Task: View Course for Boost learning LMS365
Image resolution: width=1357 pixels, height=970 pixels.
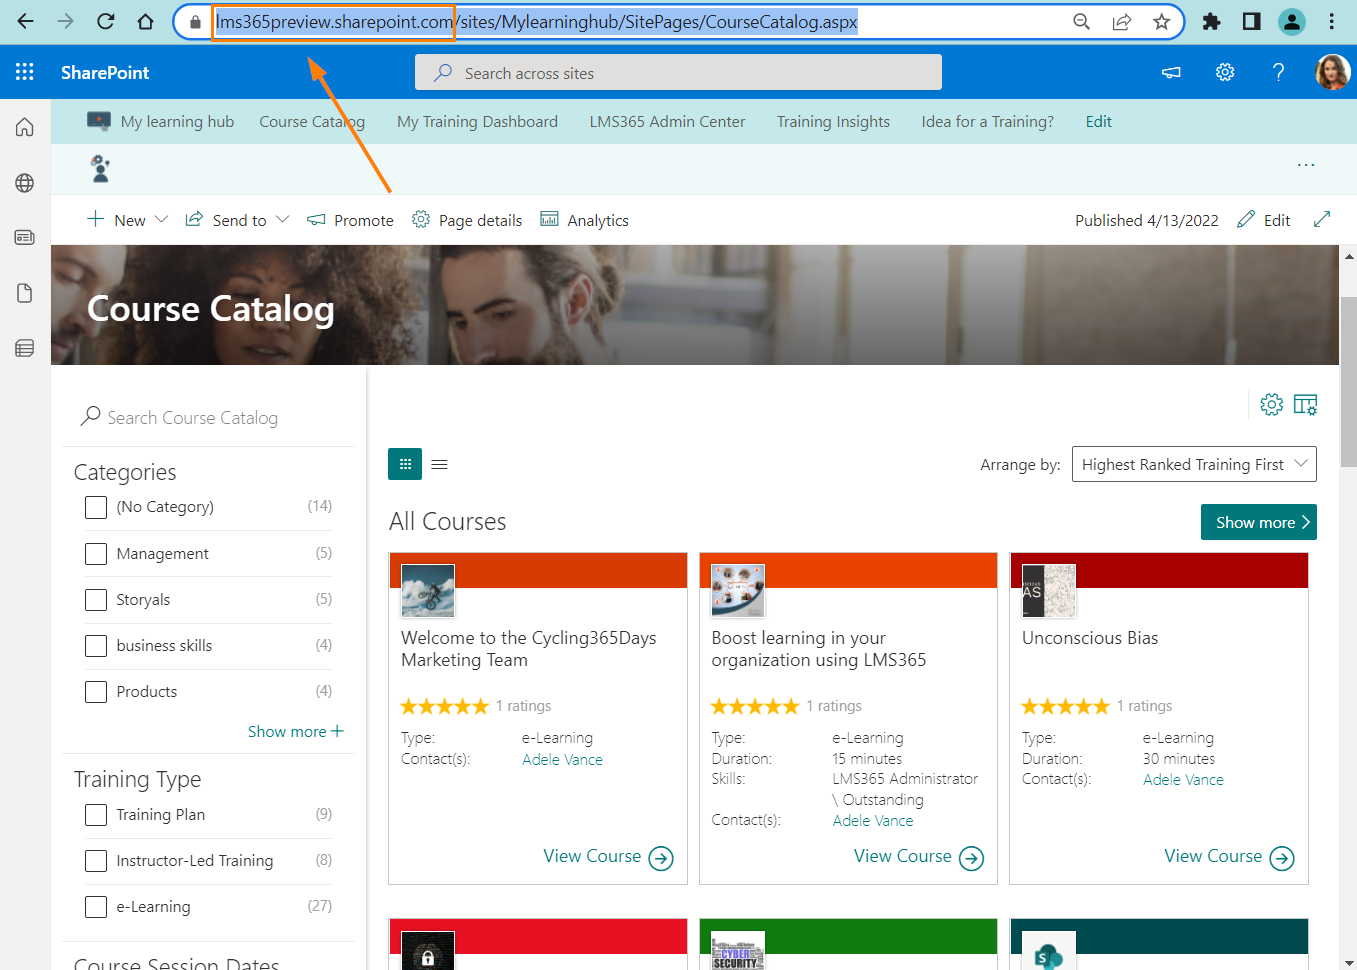Action: tap(918, 857)
